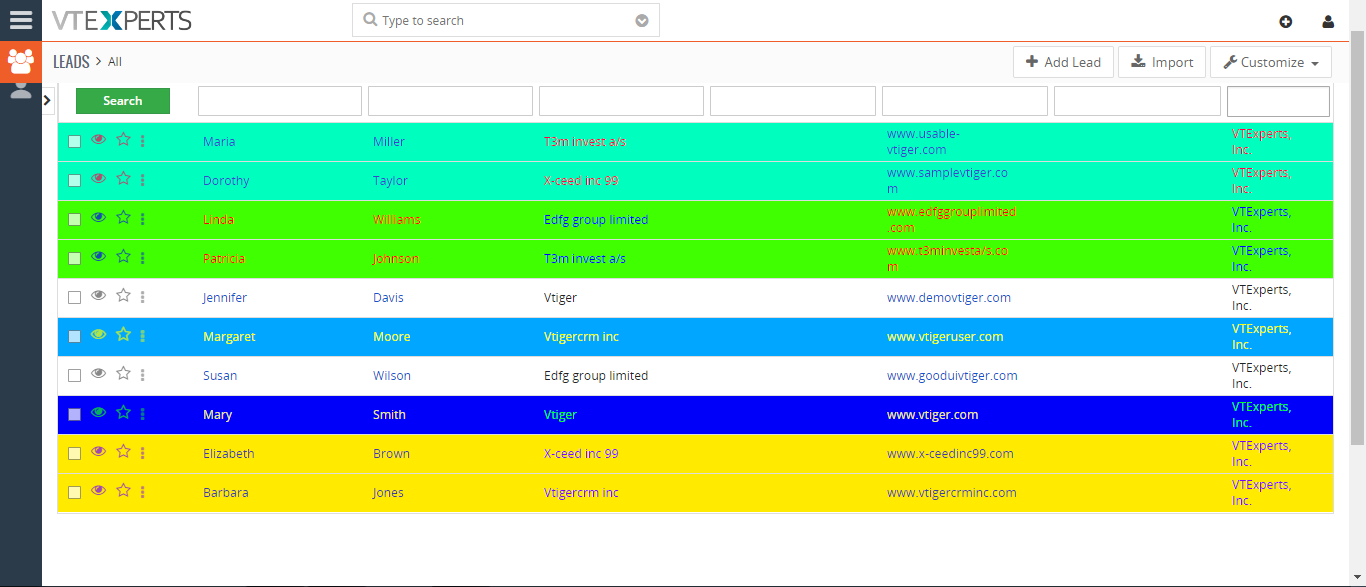The image size is (1366, 587).
Task: Select the Dorothy Taylor row checkbox
Action: (74, 181)
